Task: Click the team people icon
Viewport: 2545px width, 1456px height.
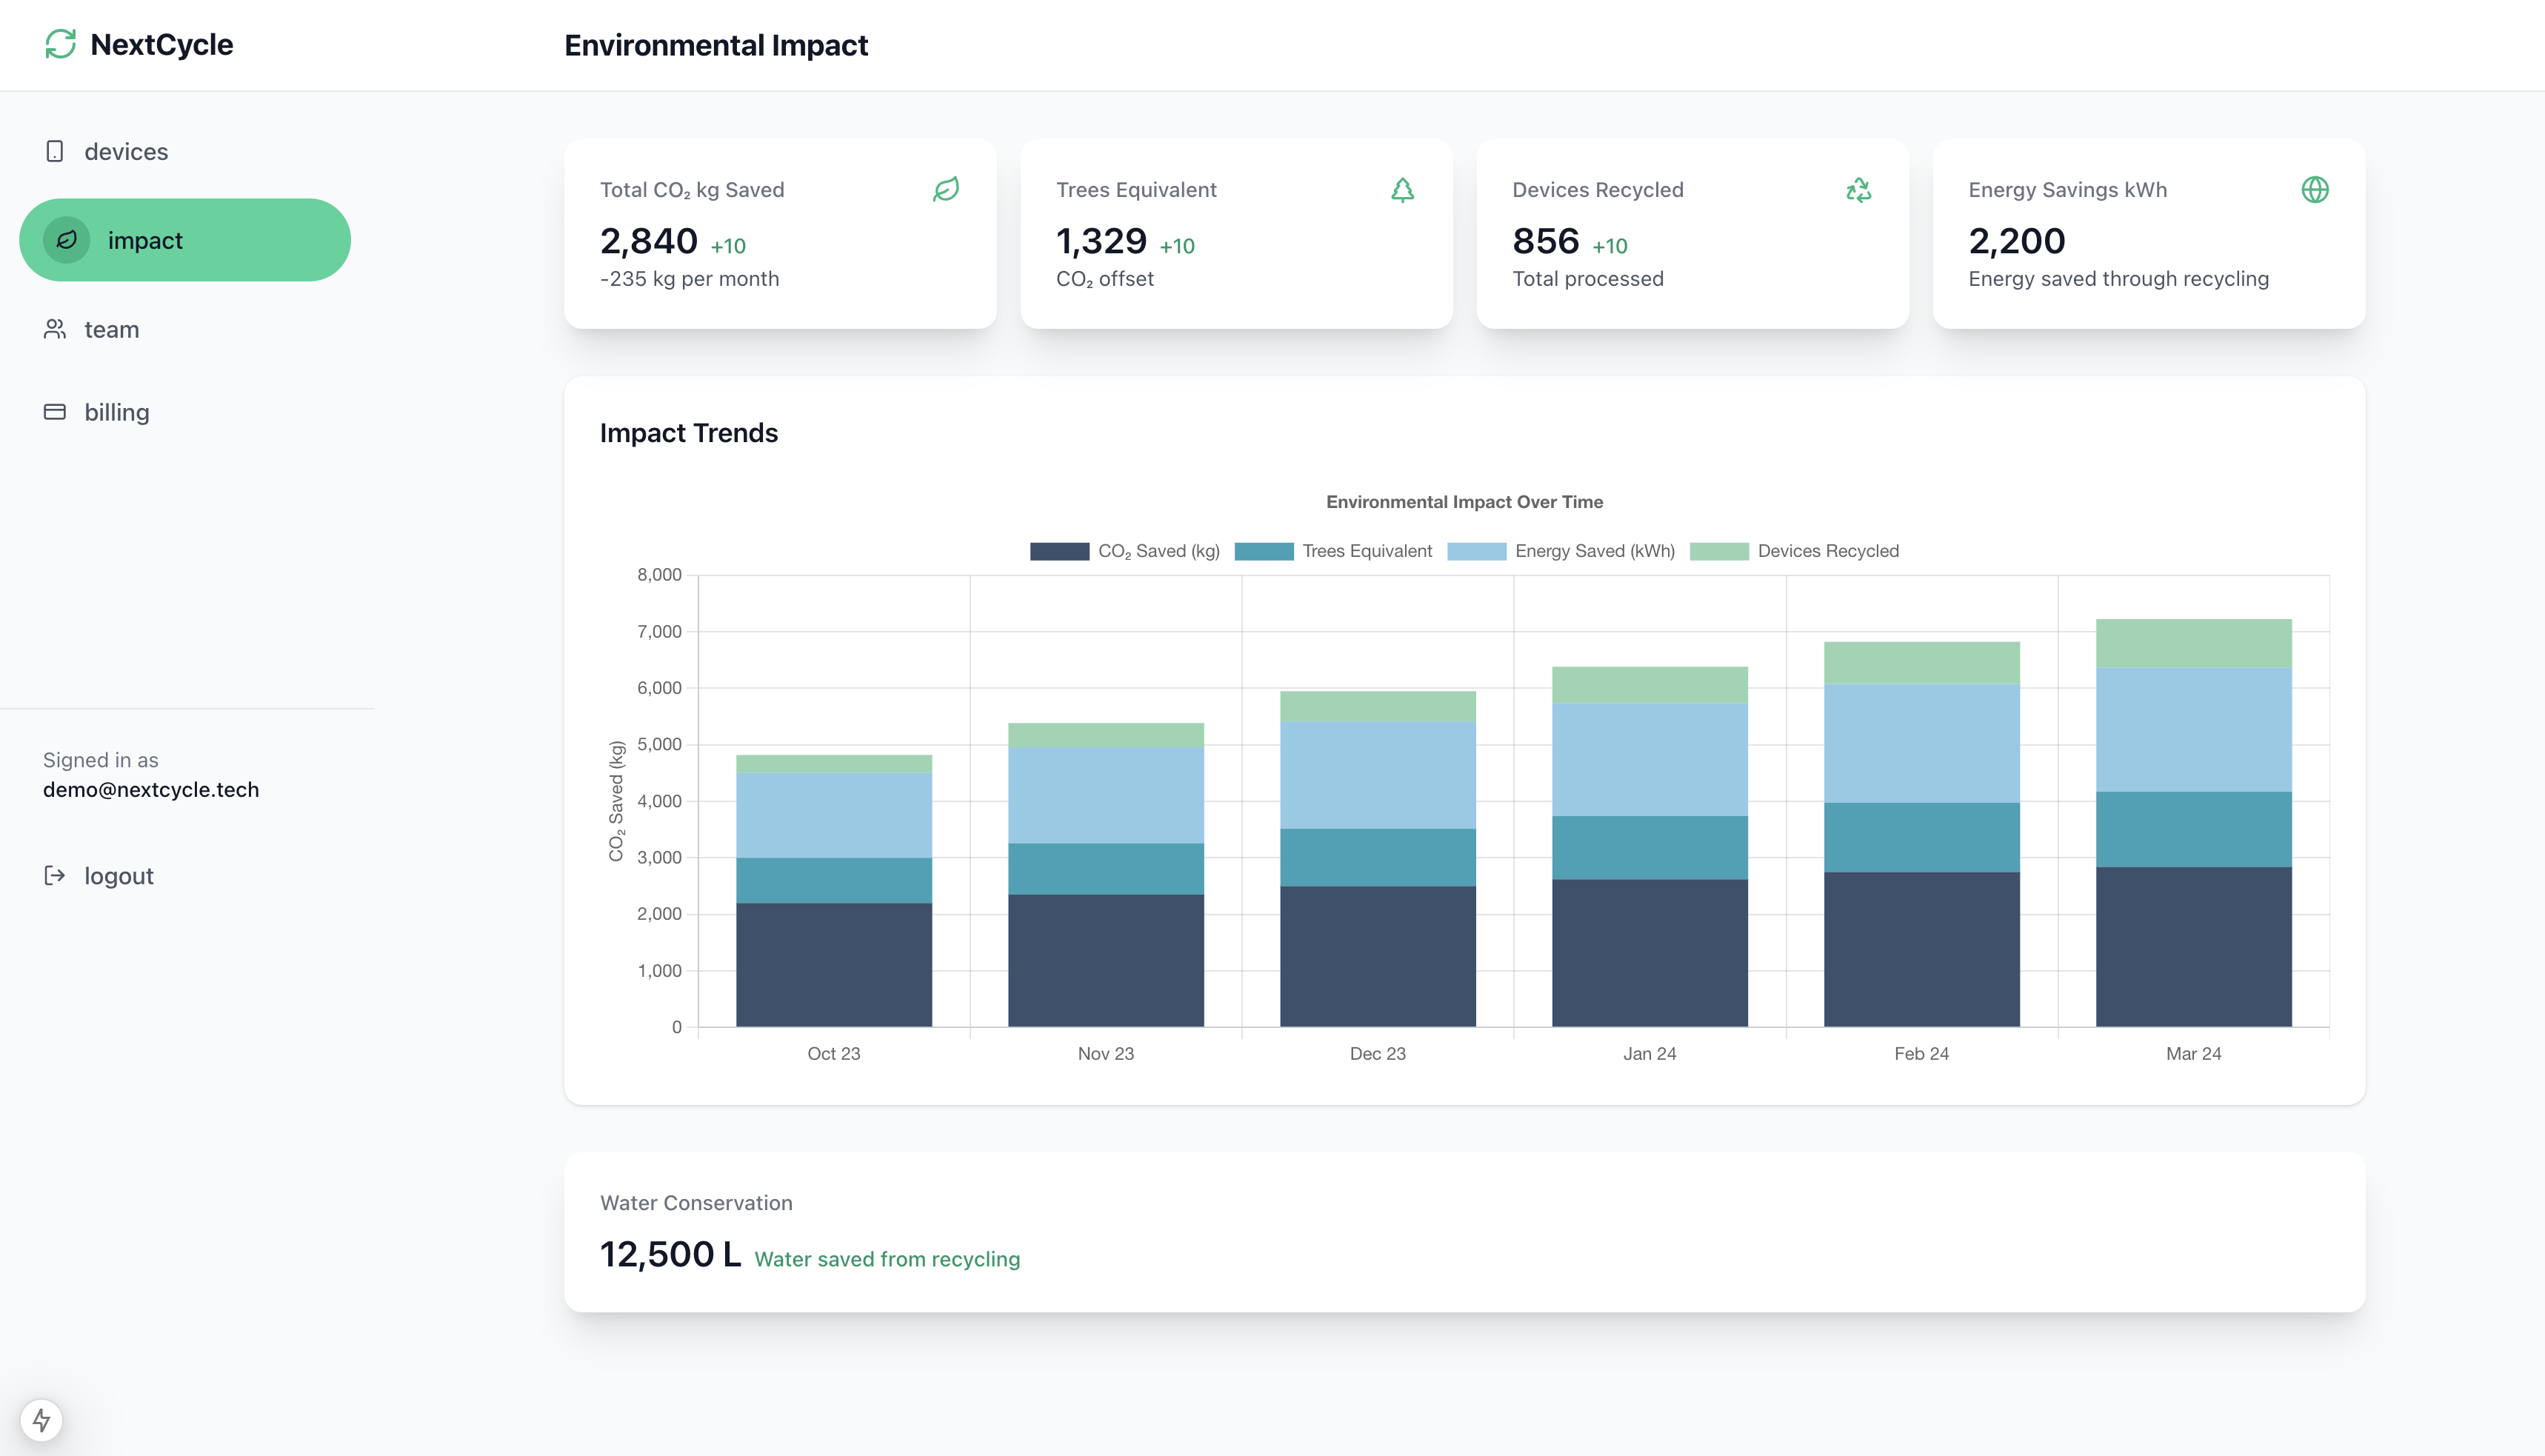Action: [55, 329]
